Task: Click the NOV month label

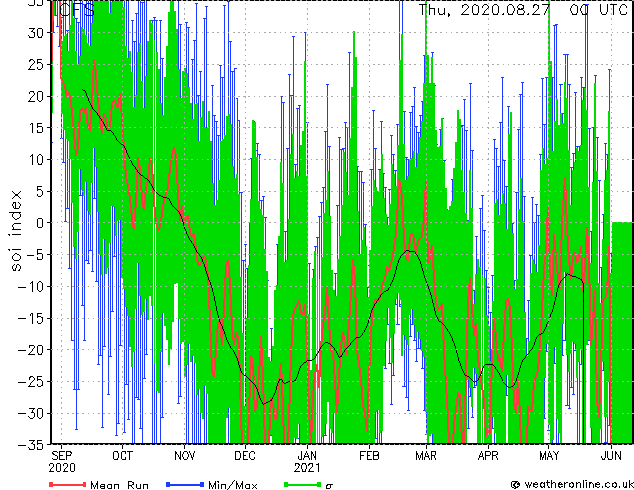Action: tap(184, 455)
